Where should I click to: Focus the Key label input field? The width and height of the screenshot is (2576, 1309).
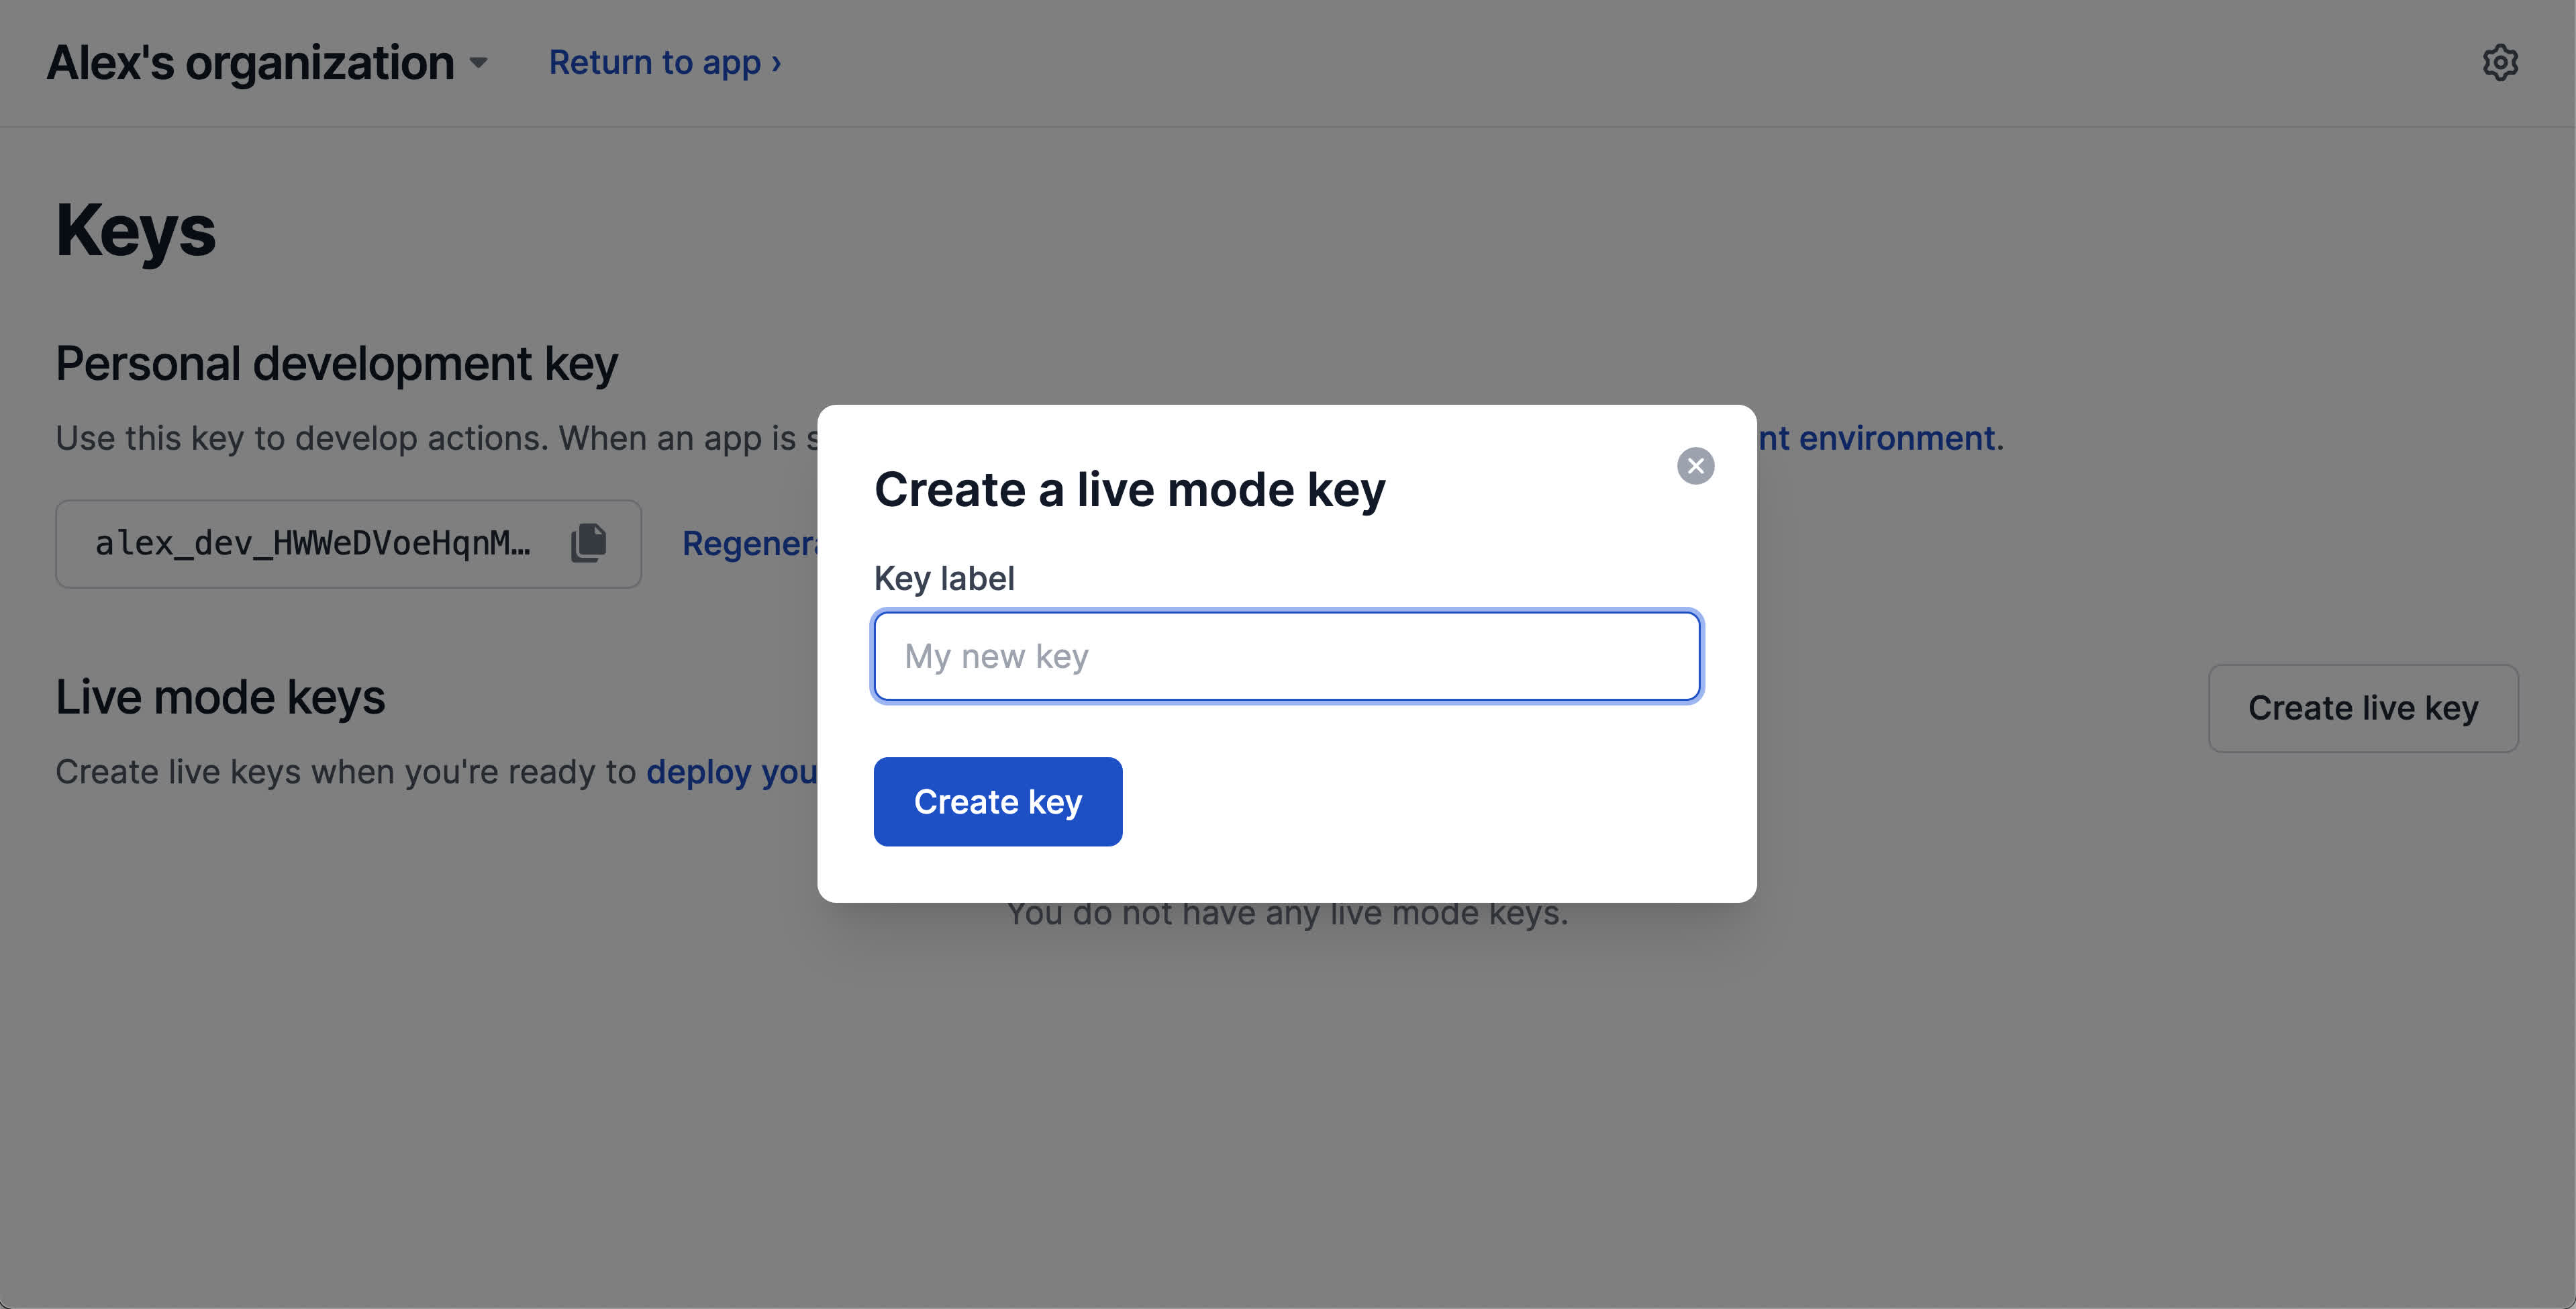(1286, 656)
